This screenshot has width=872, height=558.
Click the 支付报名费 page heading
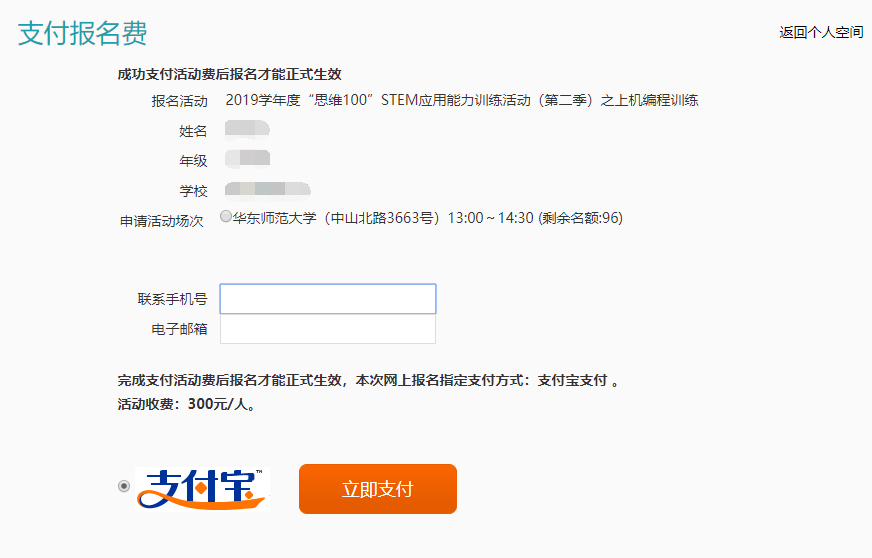82,33
